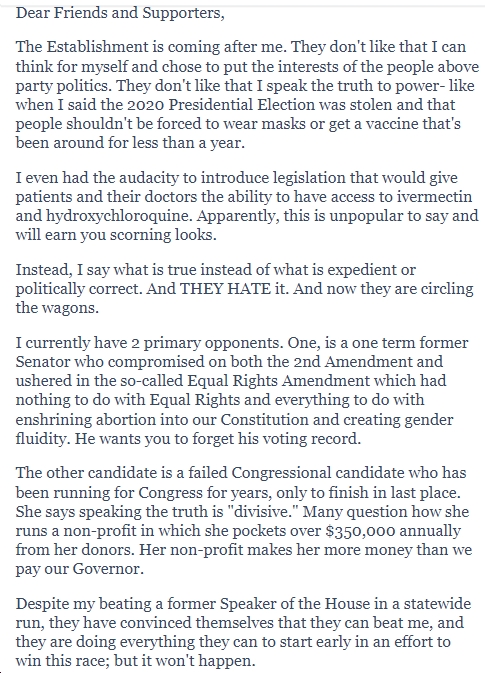Click the phrase "2020 Presidential Election"
This screenshot has width=485, height=673.
pos(220,105)
